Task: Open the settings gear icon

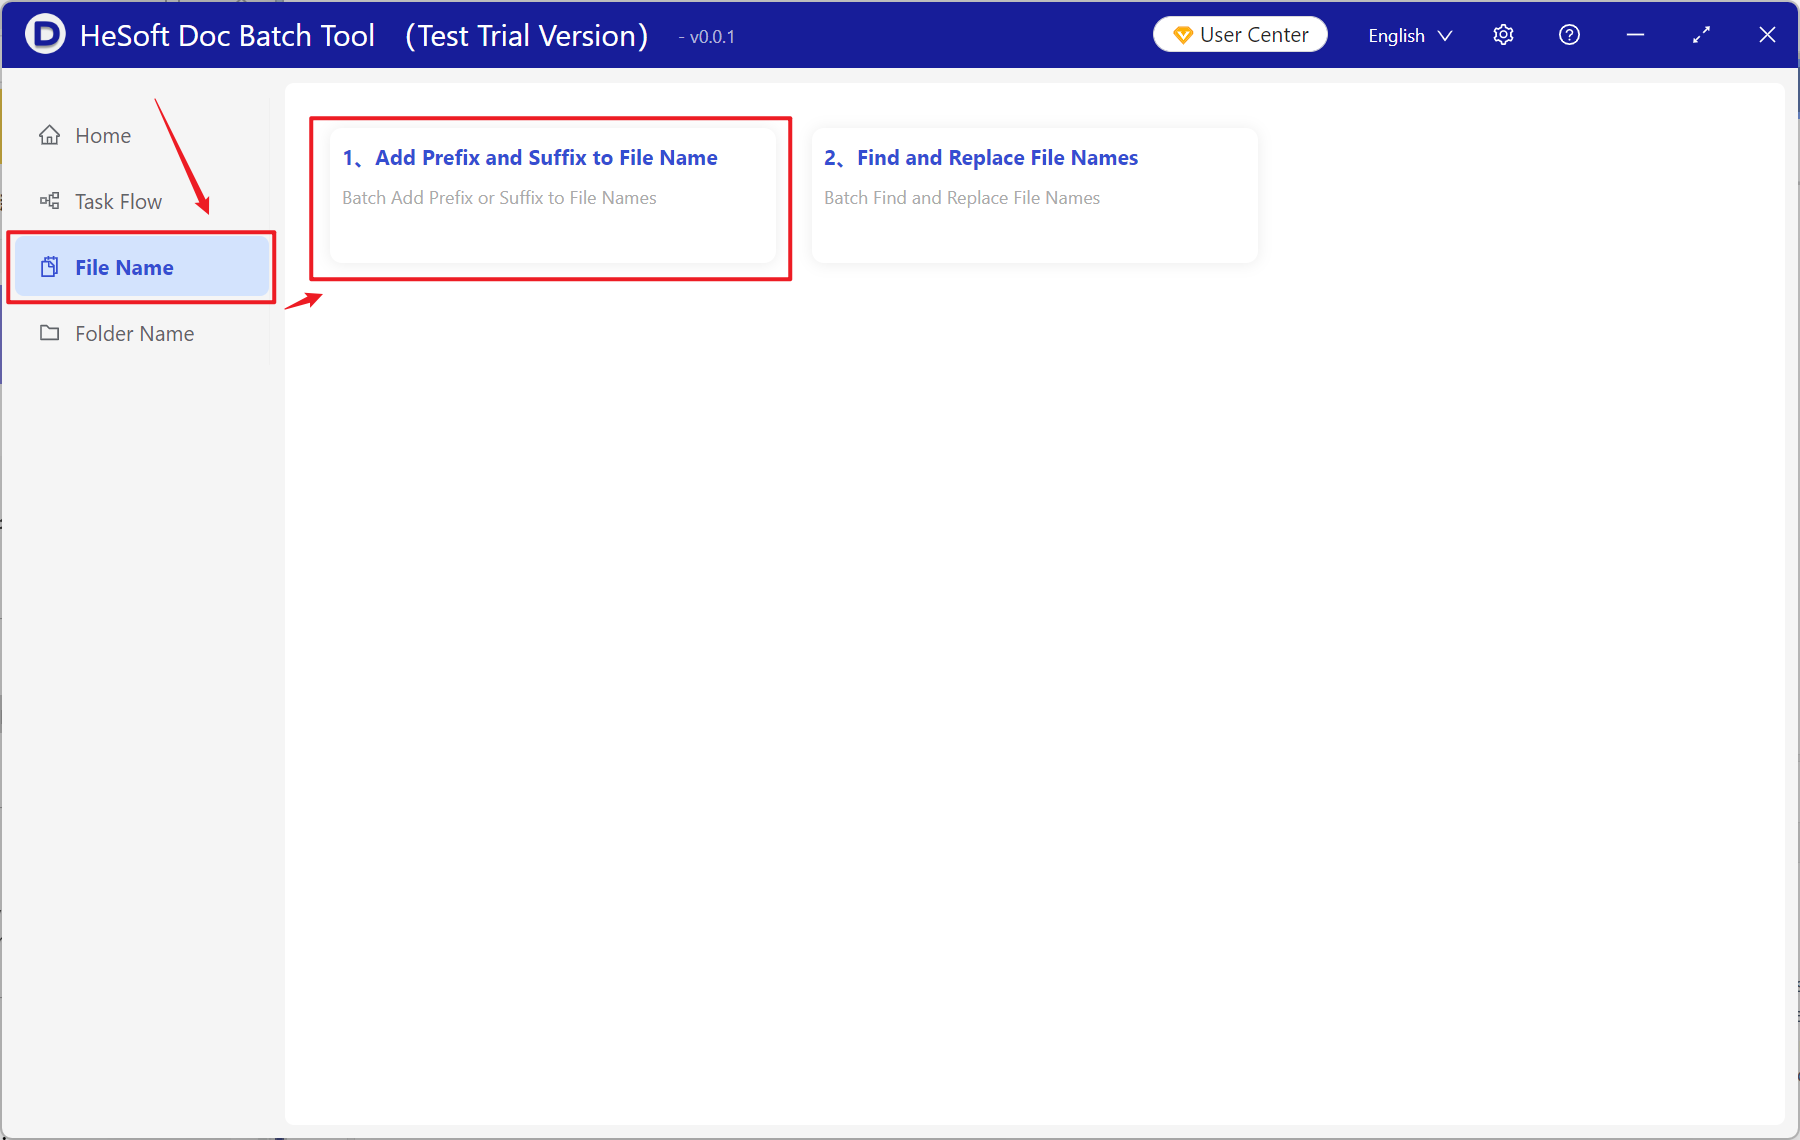Action: coord(1503,35)
